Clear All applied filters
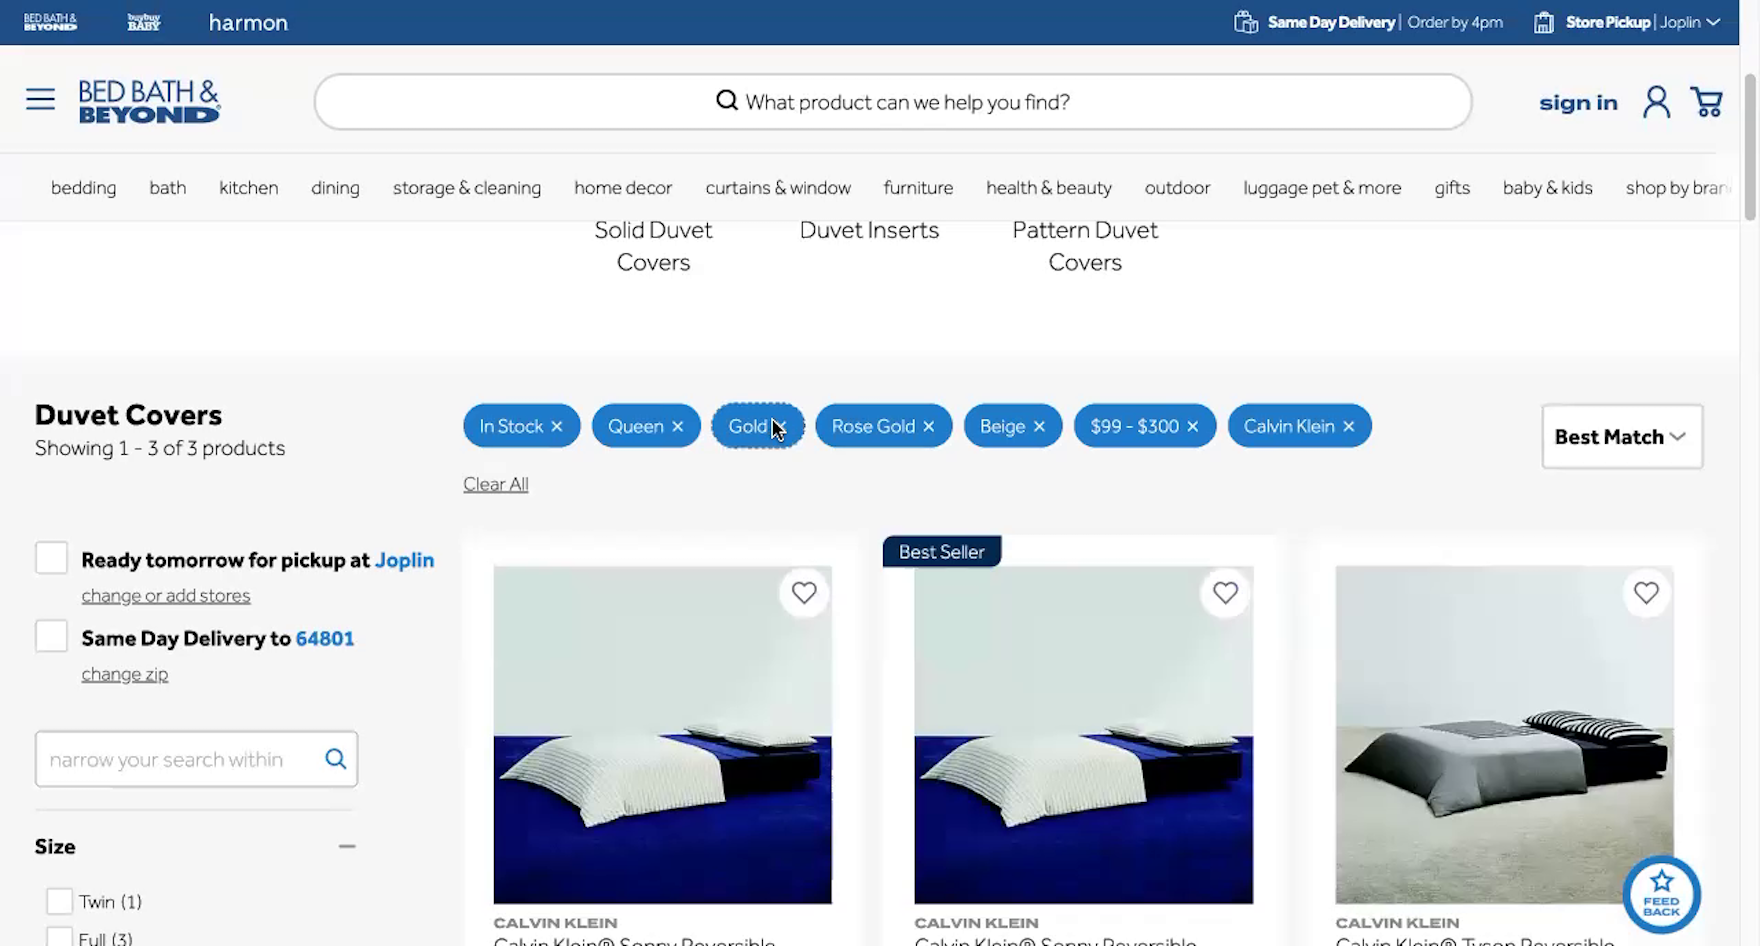The height and width of the screenshot is (946, 1760). point(496,484)
